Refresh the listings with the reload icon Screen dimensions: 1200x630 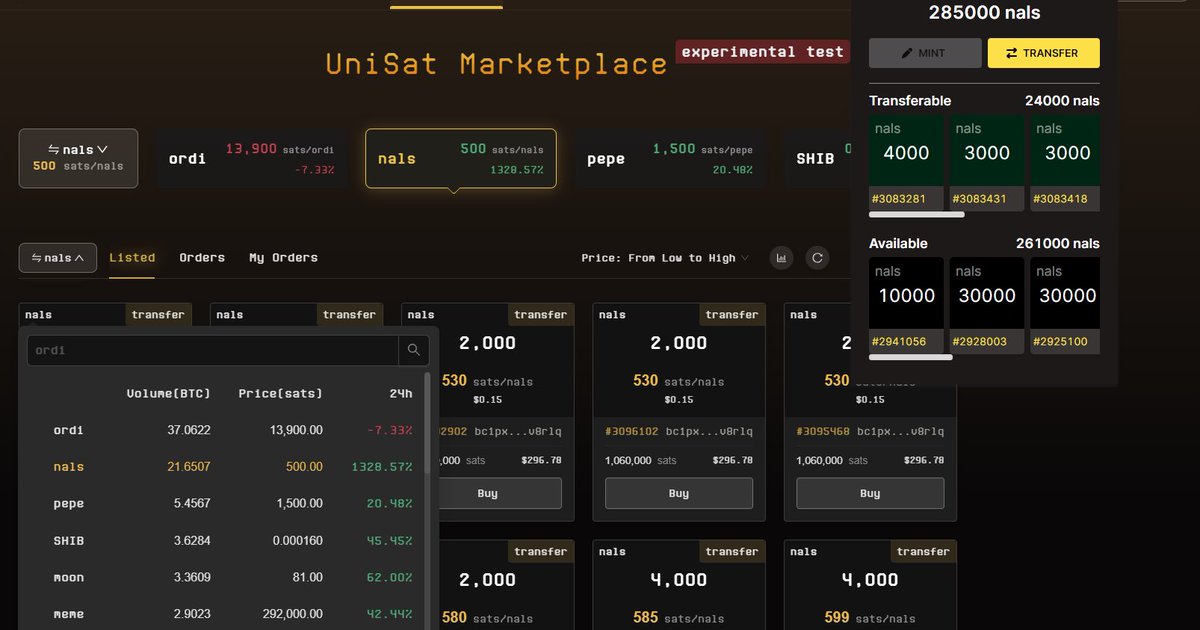[817, 258]
